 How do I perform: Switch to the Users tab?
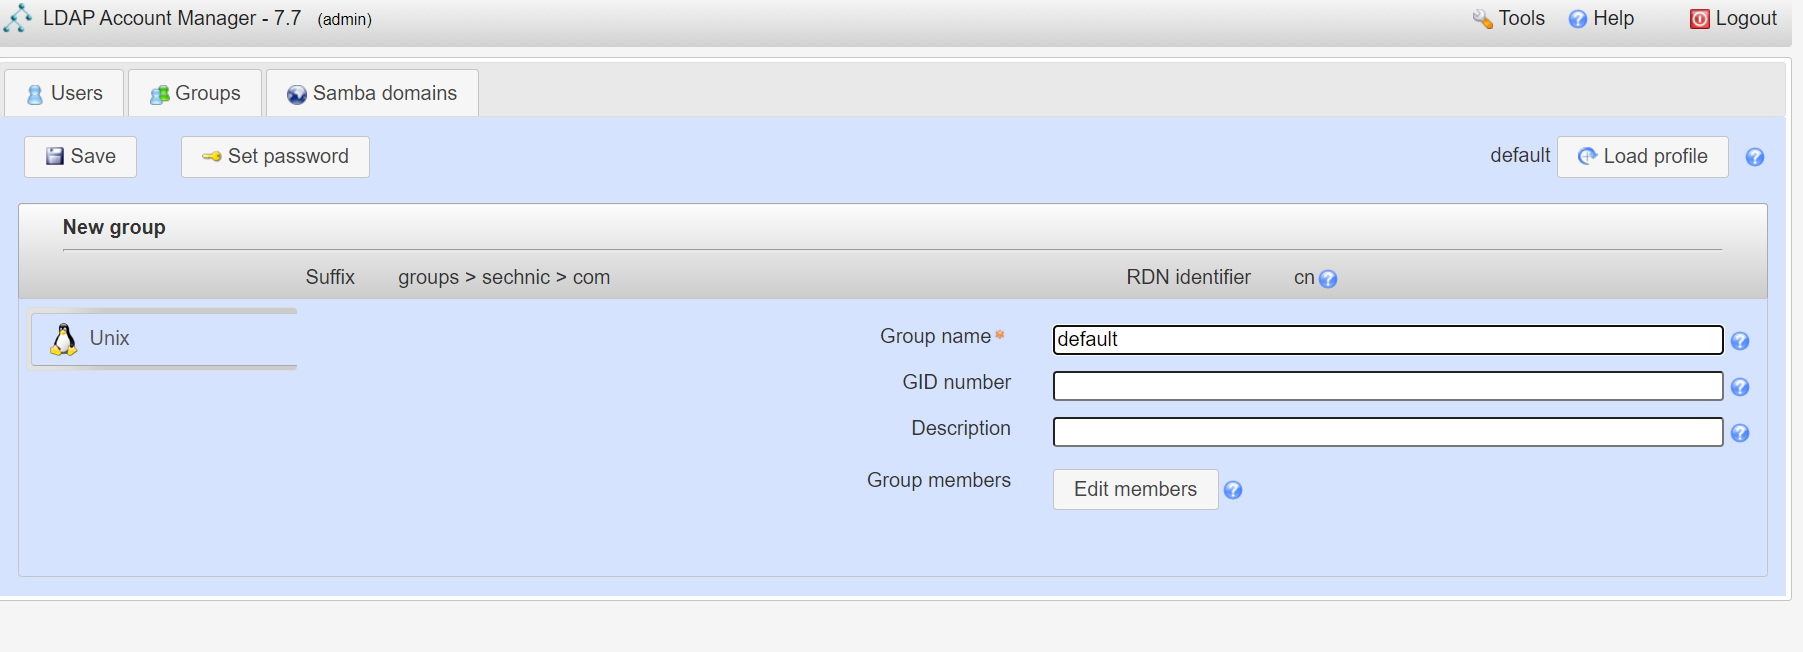tap(64, 93)
